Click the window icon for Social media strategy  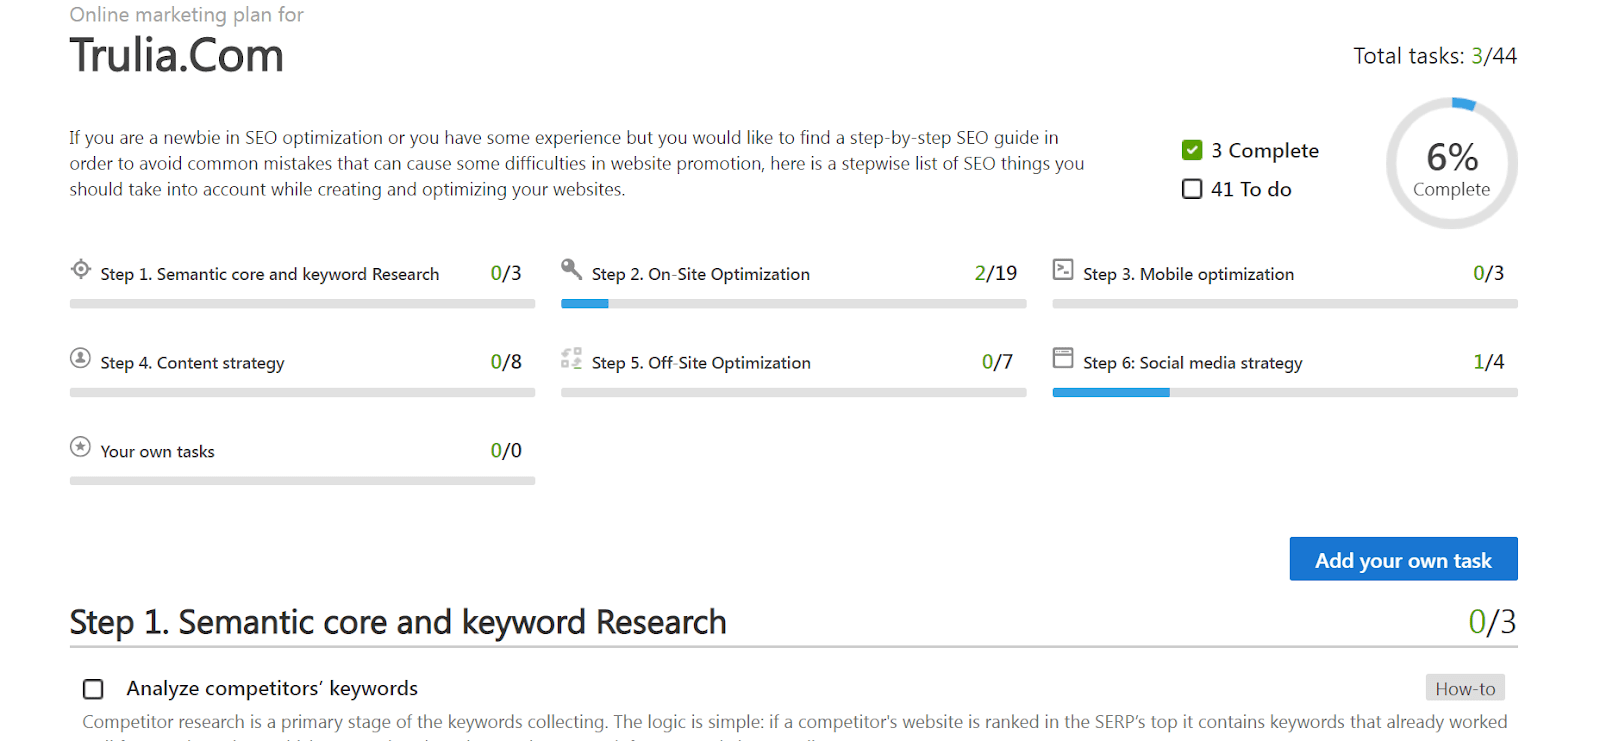click(1063, 358)
